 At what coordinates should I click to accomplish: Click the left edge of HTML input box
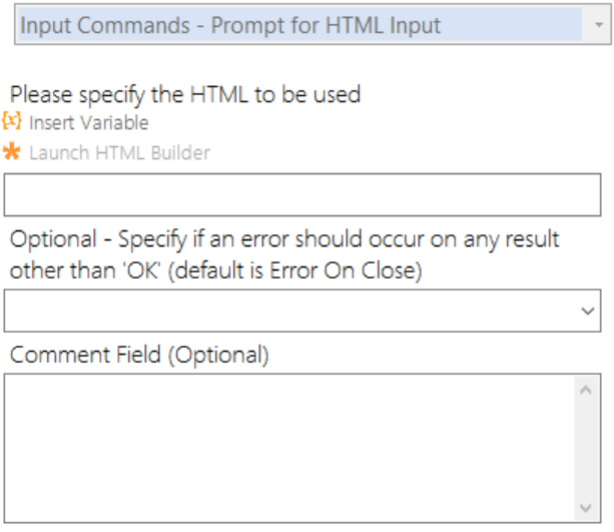[x=12, y=194]
